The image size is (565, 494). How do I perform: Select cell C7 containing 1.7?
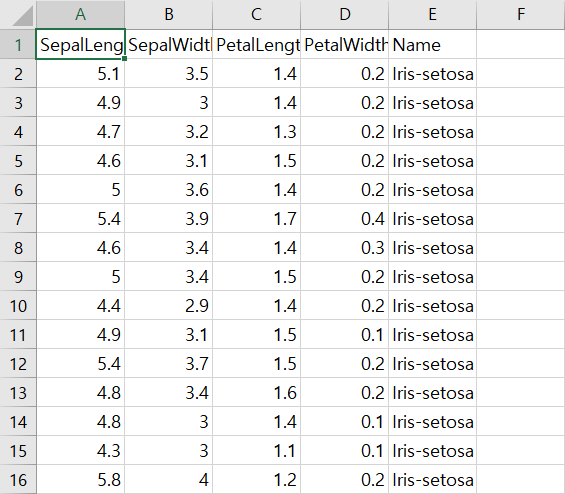[257, 218]
